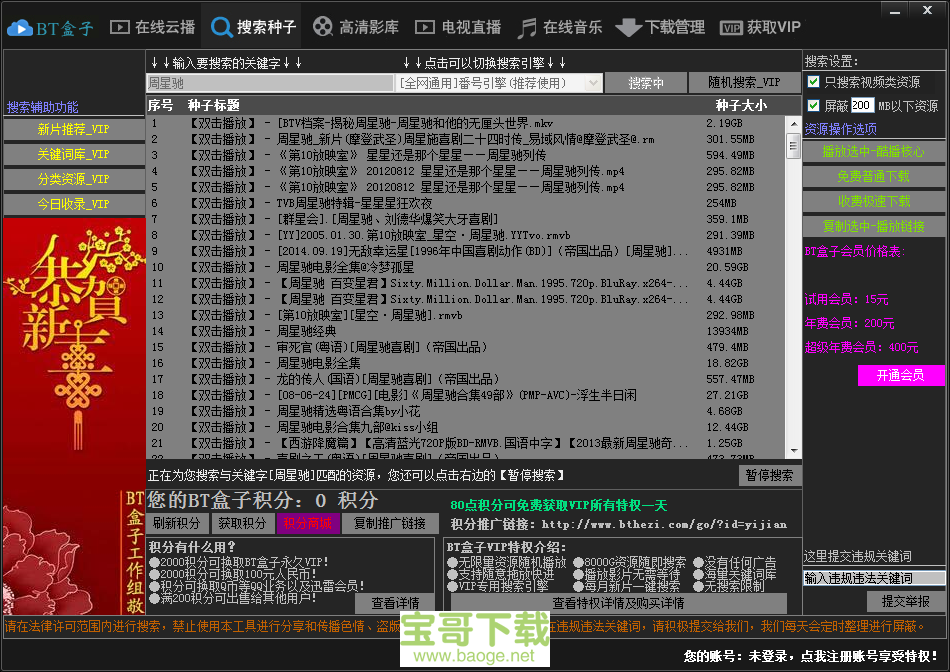Image resolution: width=950 pixels, height=672 pixels.
Task: Click the 刷新积分 button
Action: tap(176, 523)
